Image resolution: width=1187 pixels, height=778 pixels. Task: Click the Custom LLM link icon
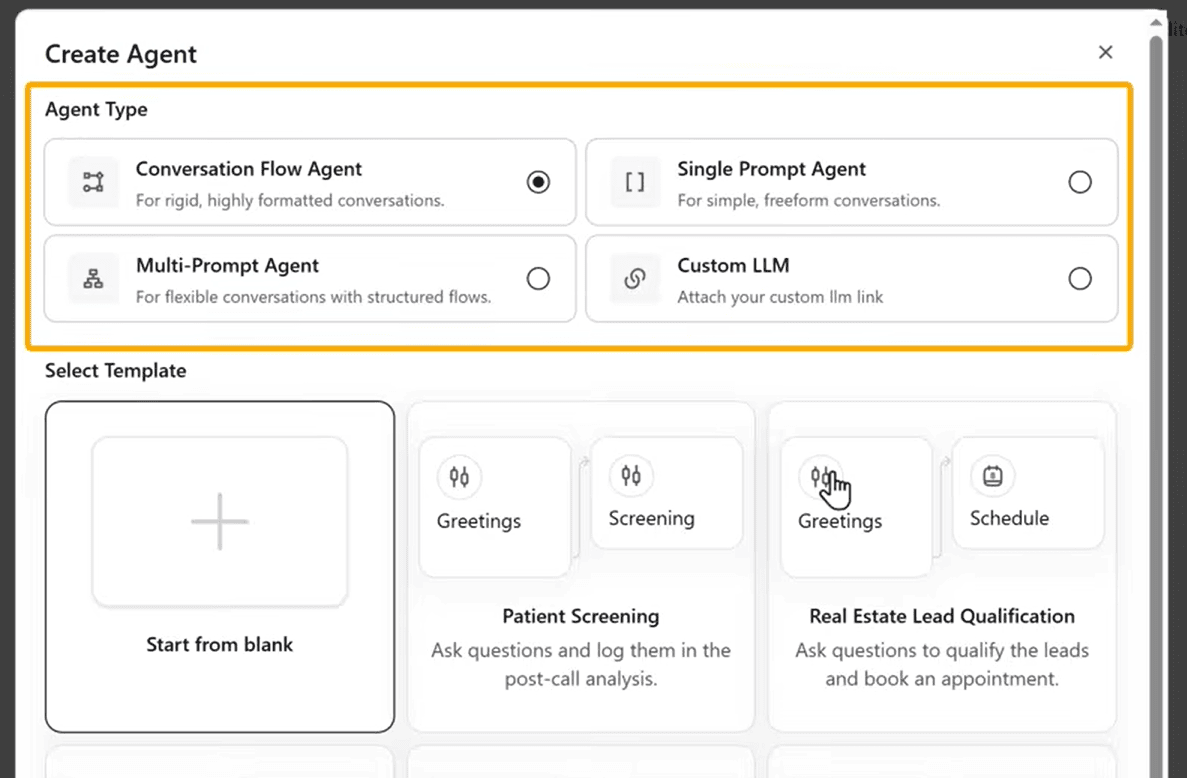pyautogui.click(x=634, y=279)
